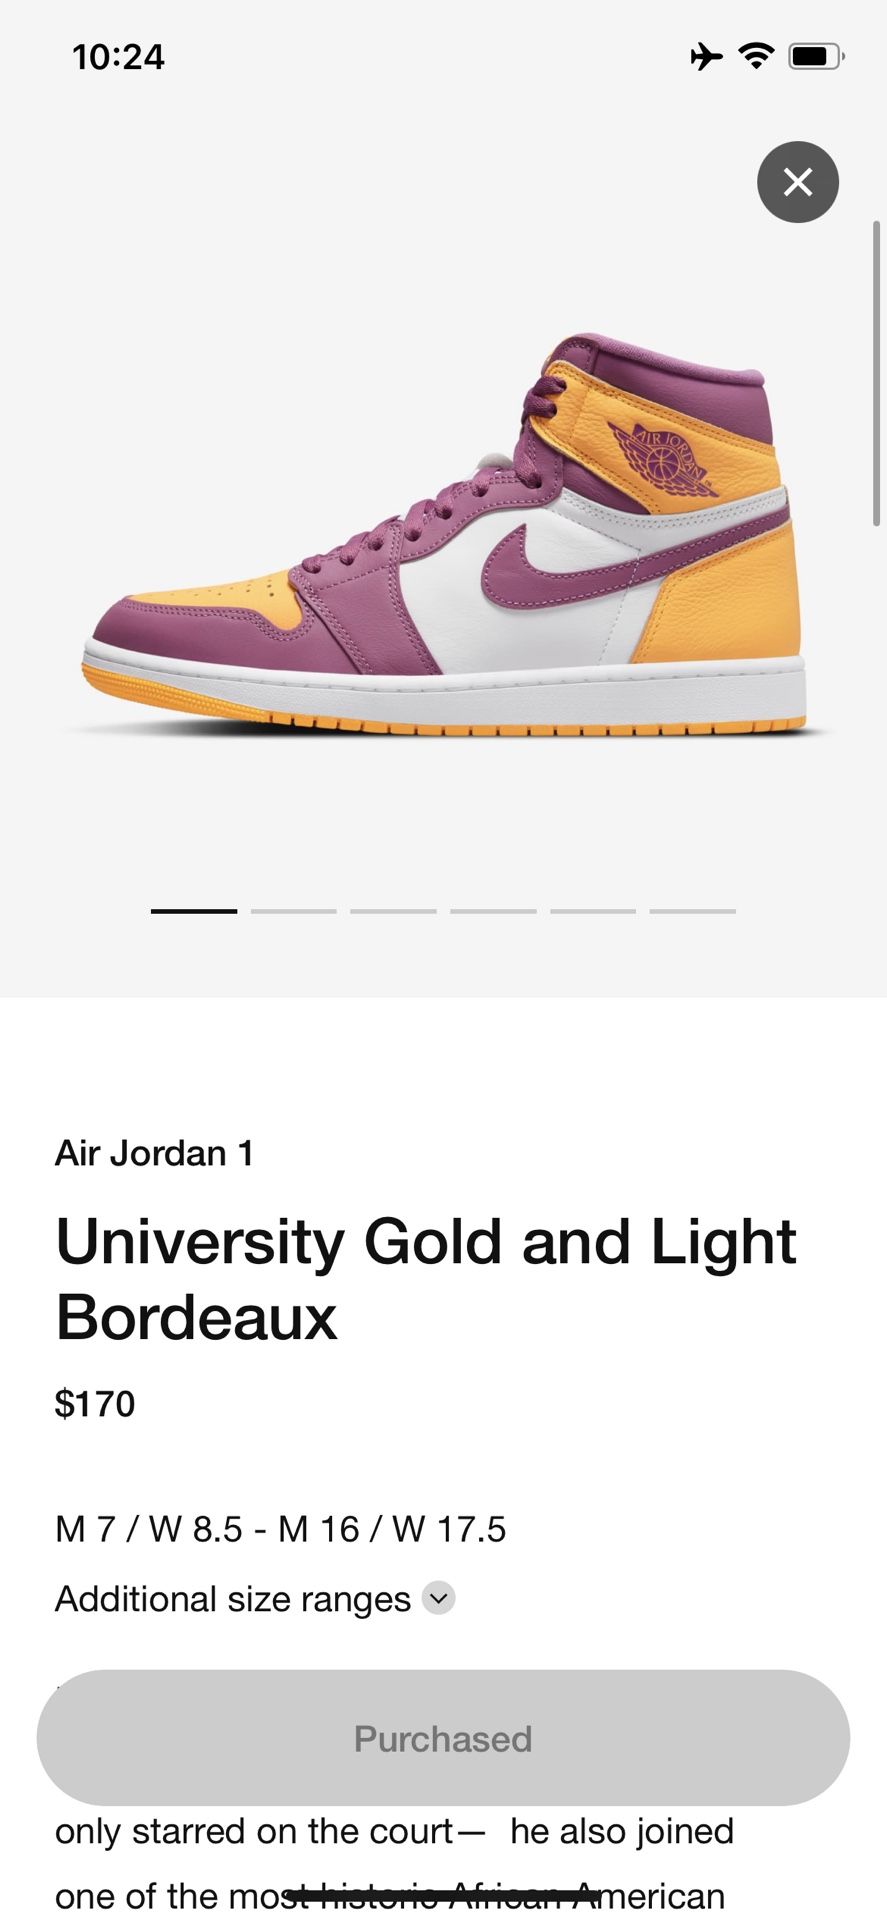
Task: Select the second carousel indicator
Action: tap(293, 911)
